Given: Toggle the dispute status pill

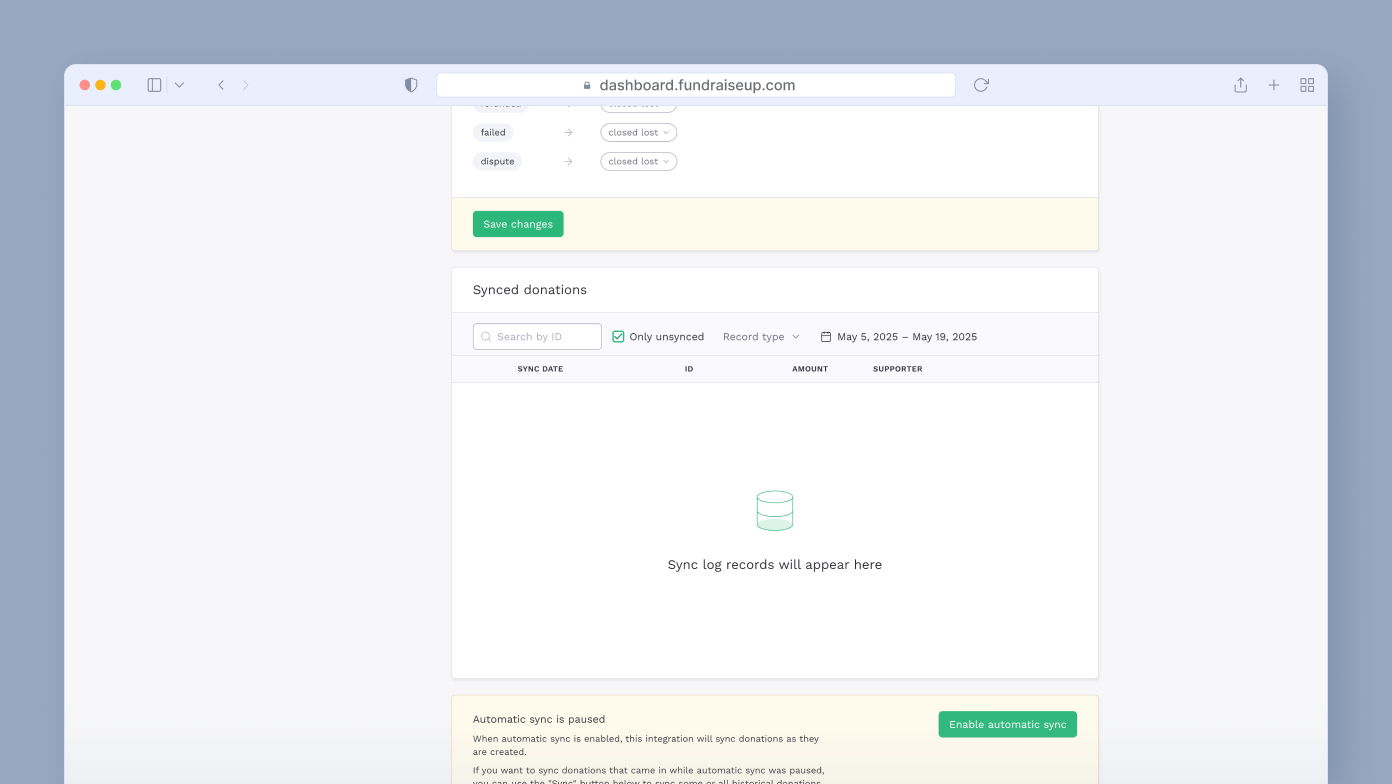Looking at the screenshot, I should (497, 161).
